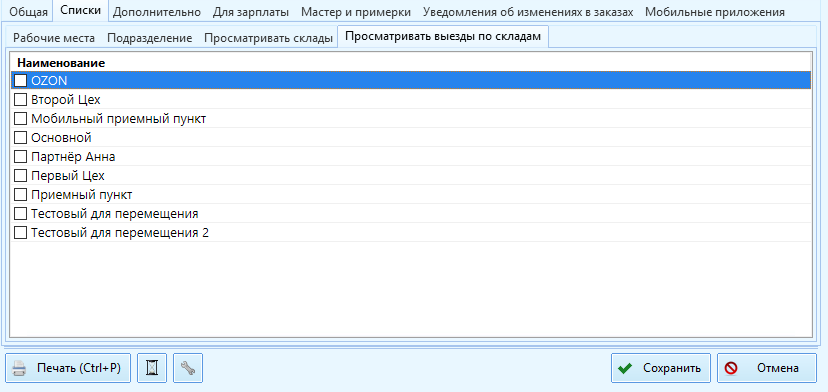This screenshot has height=392, width=828.
Task: Toggle the Основной checkbox
Action: tap(20, 138)
